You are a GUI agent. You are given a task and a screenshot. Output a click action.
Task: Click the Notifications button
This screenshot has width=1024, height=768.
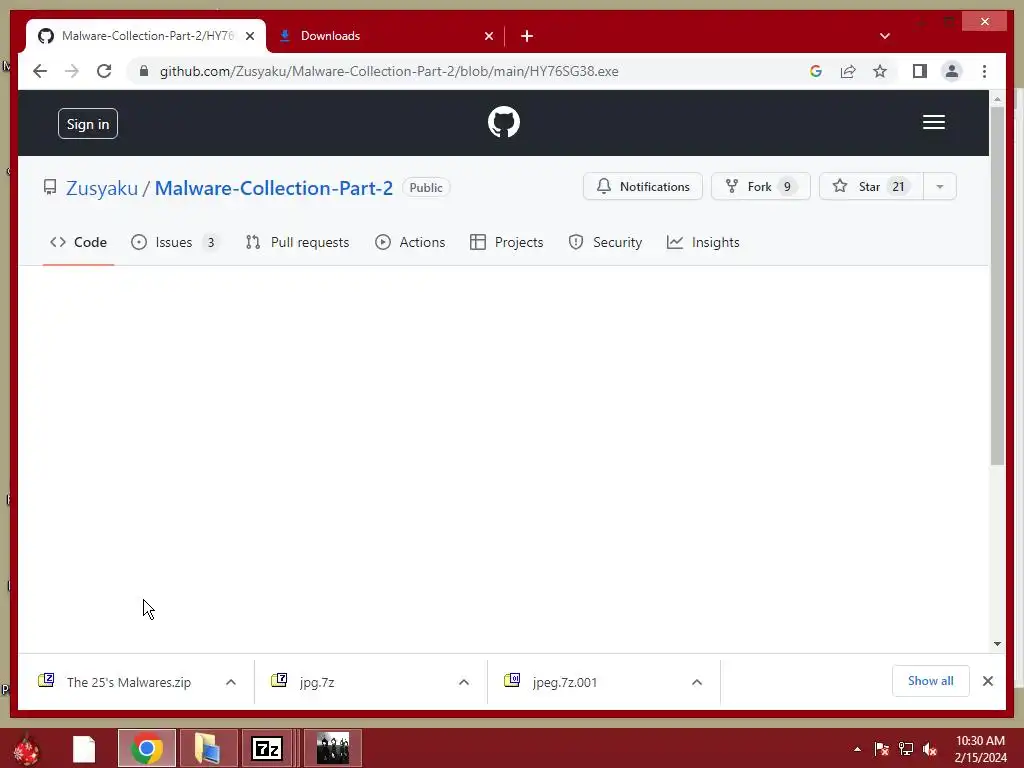tap(643, 187)
